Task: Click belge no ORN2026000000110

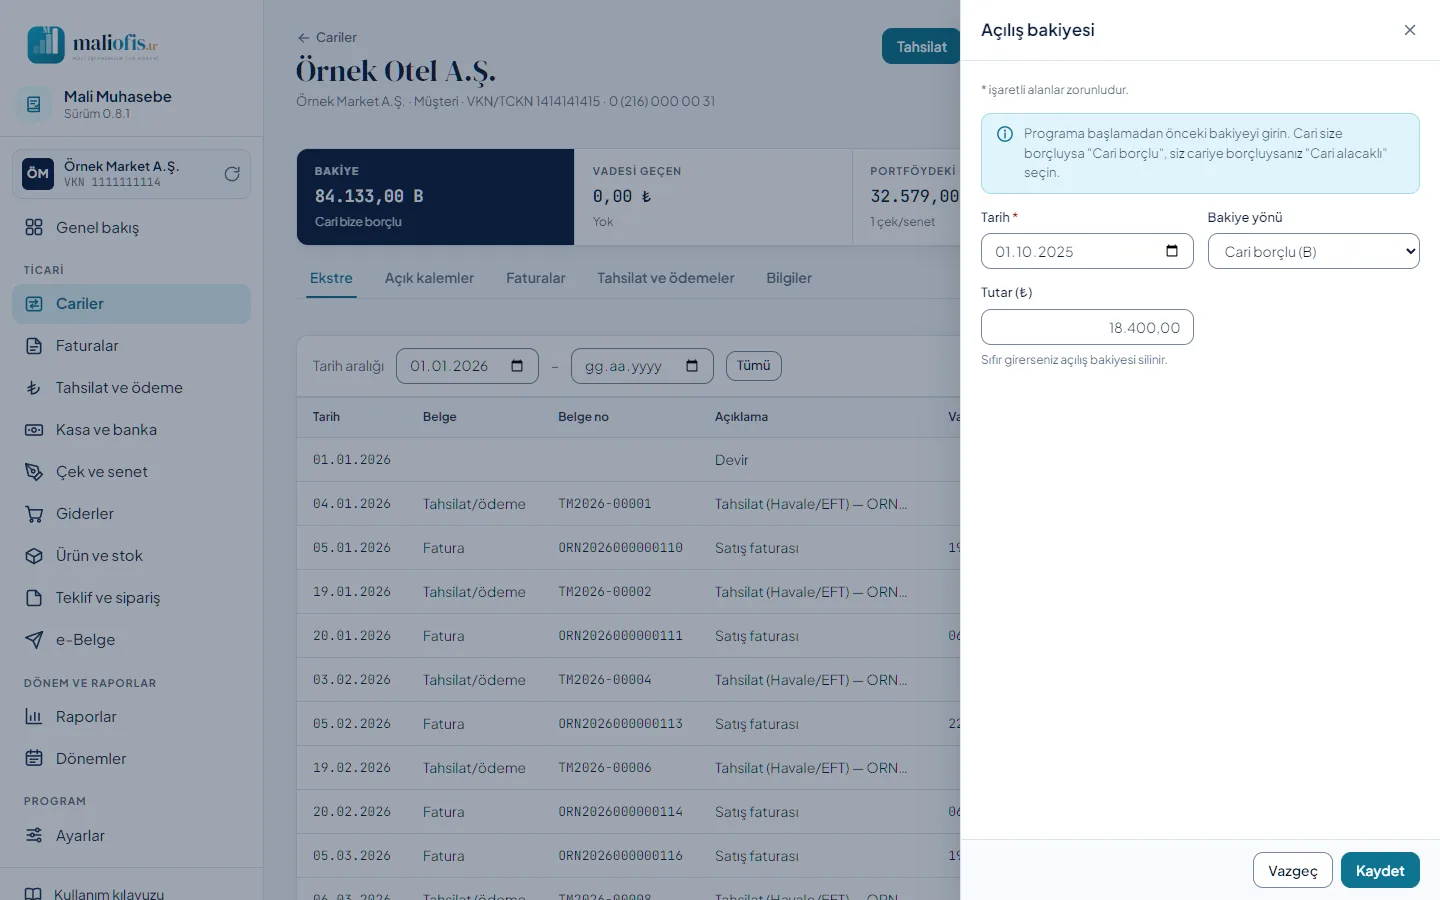Action: 621,548
